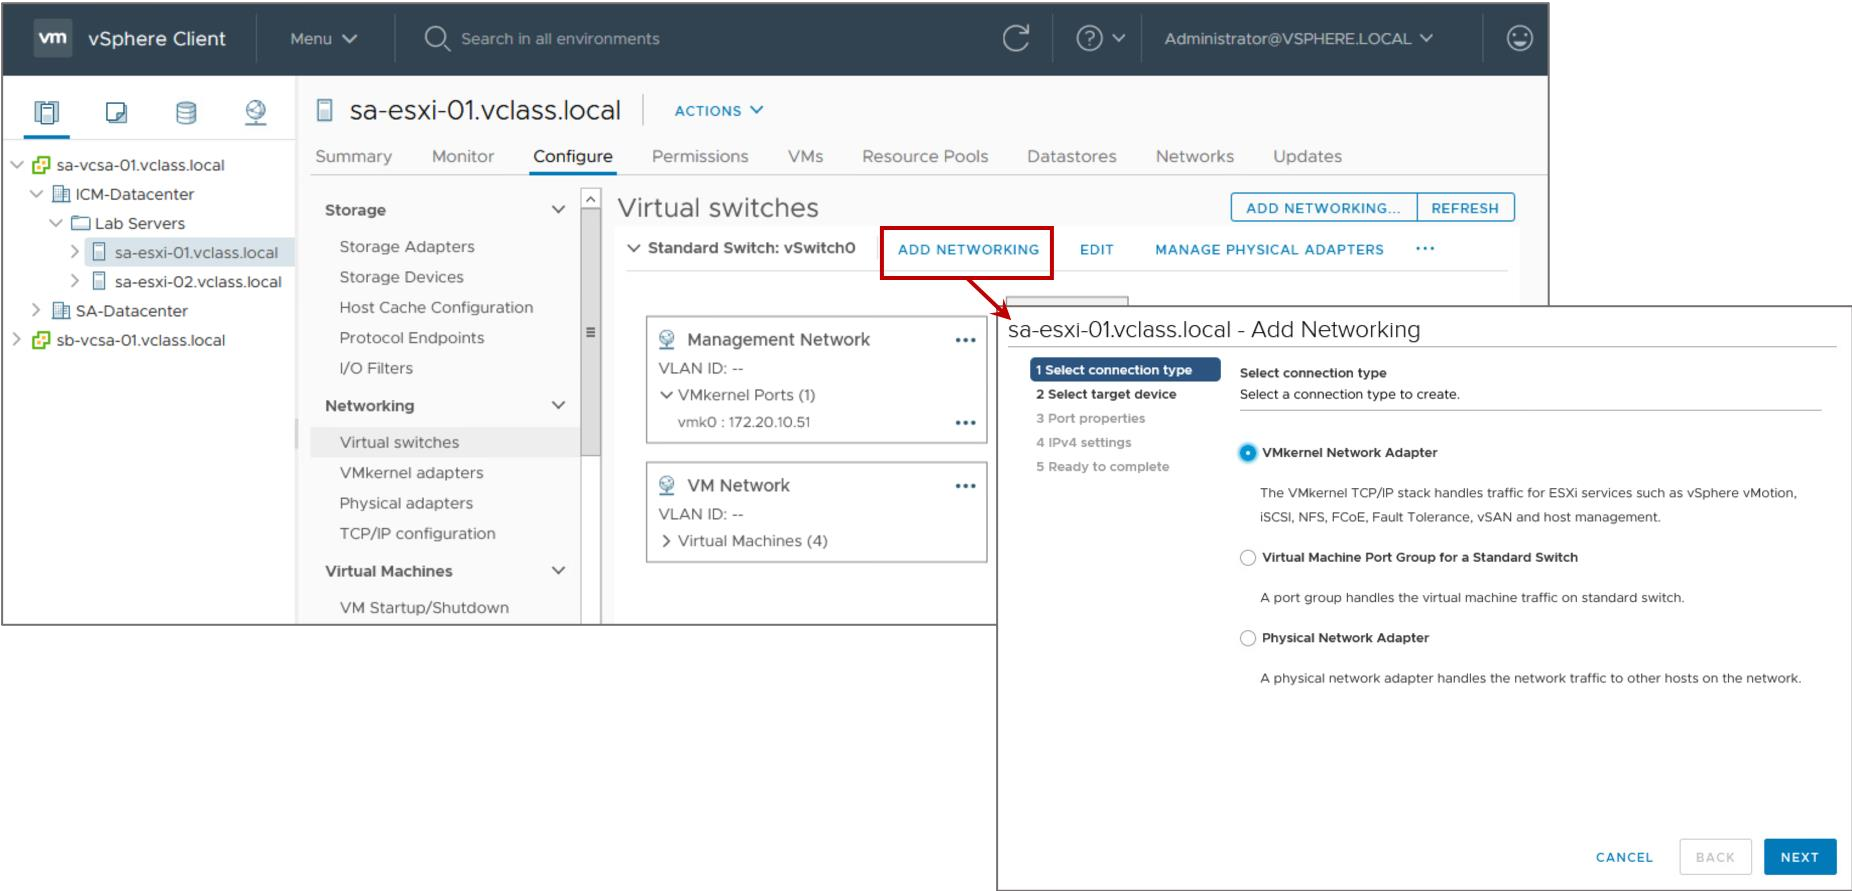
Task: Click the VMware vm logo icon
Action: click(x=52, y=38)
